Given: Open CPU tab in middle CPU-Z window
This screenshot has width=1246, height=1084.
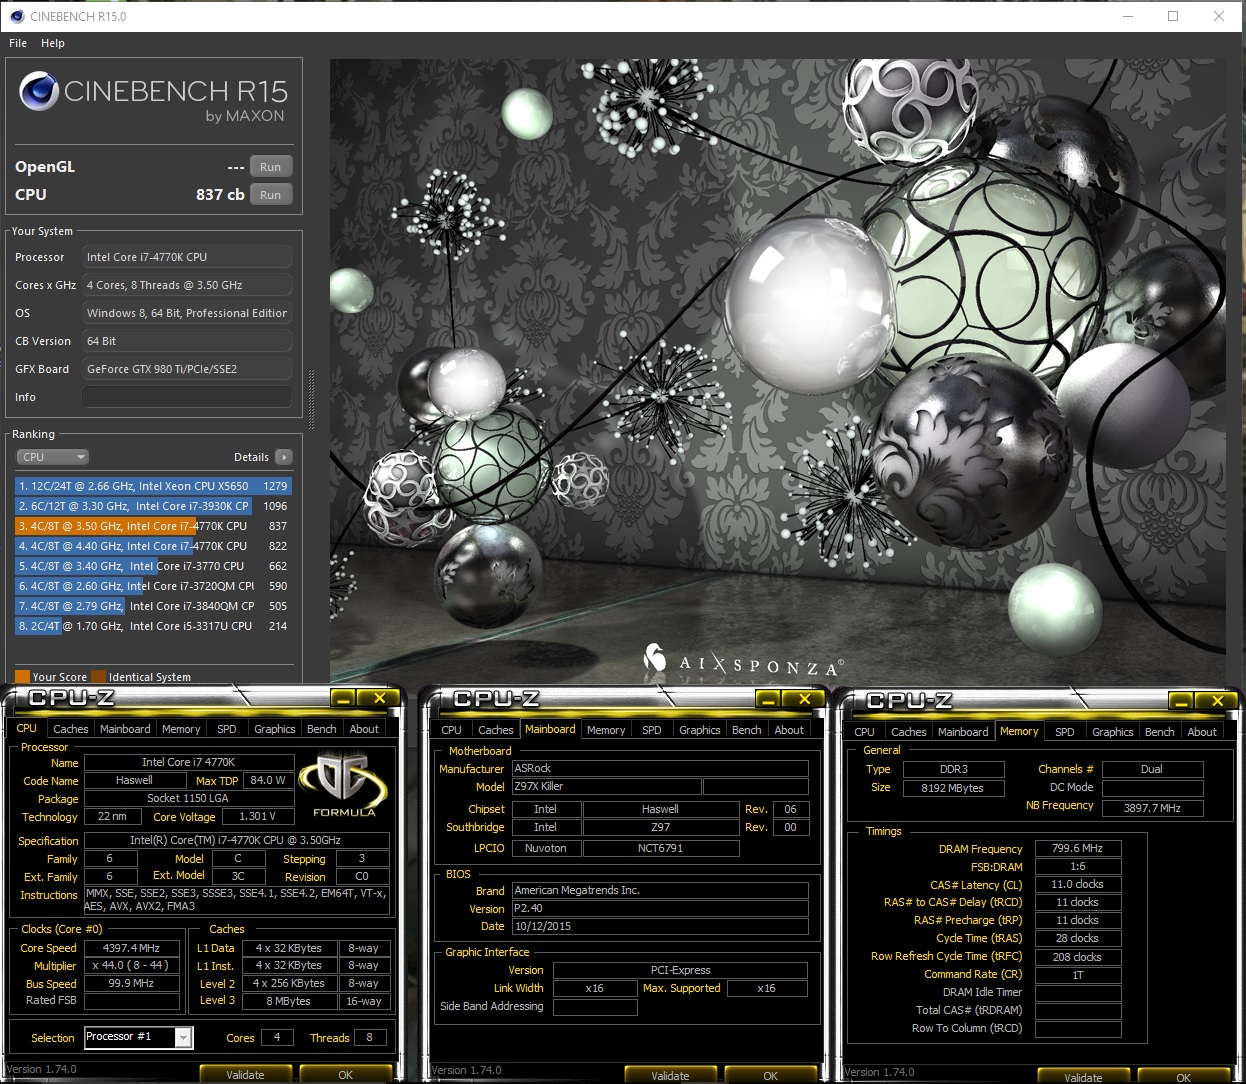Looking at the screenshot, I should tap(451, 730).
